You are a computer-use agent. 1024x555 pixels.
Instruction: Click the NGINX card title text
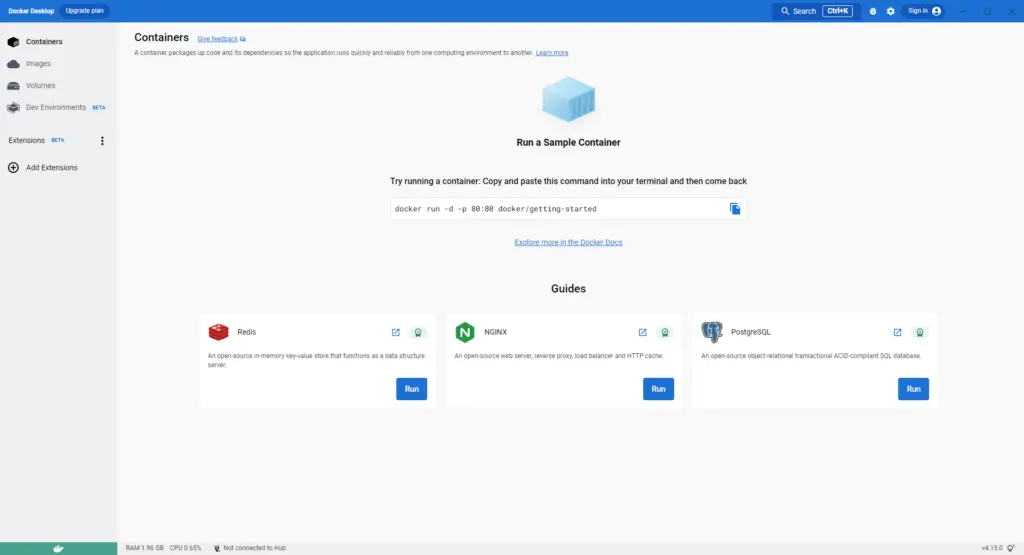click(x=495, y=332)
